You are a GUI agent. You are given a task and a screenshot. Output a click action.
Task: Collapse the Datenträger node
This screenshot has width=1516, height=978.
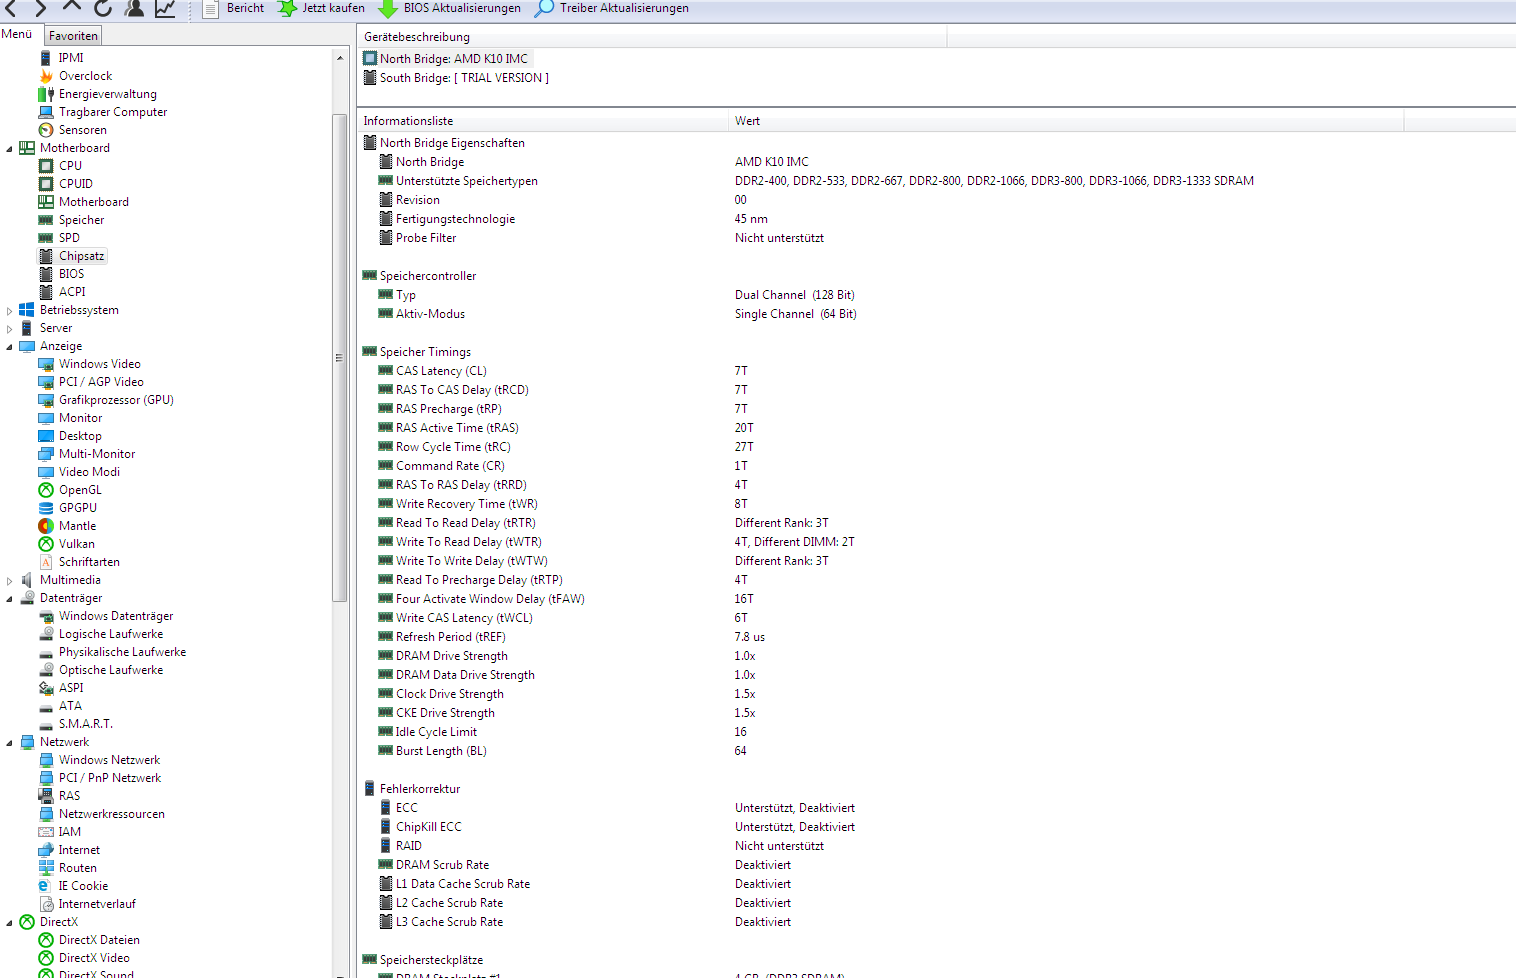(10, 598)
